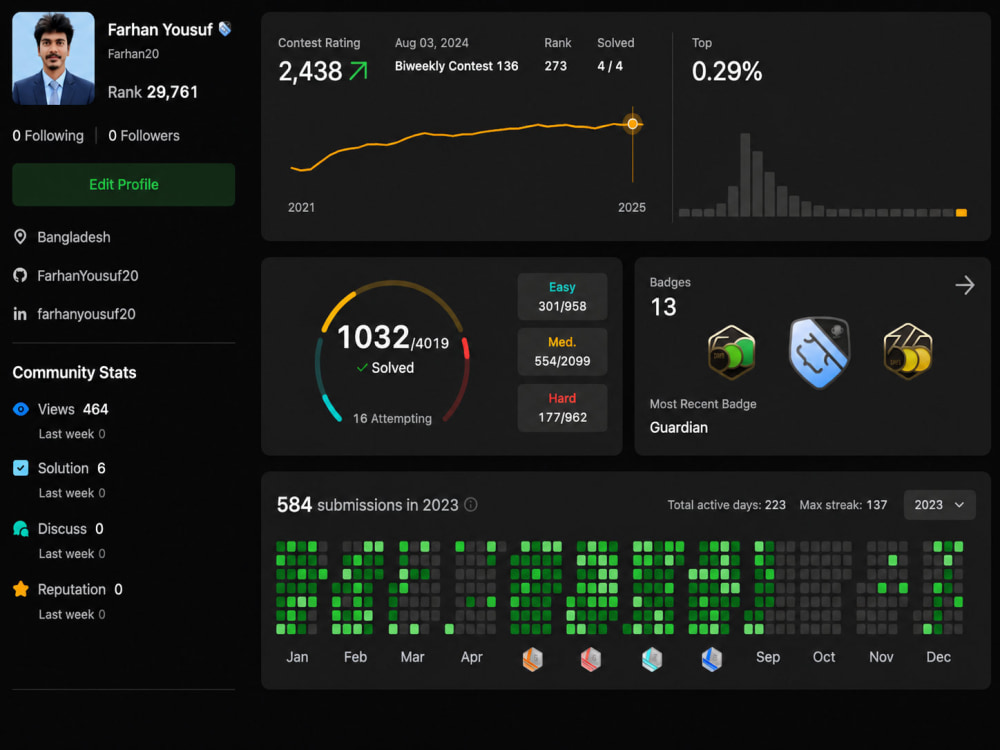Click the Max streak: 137 text
The image size is (1000, 750).
click(x=843, y=504)
